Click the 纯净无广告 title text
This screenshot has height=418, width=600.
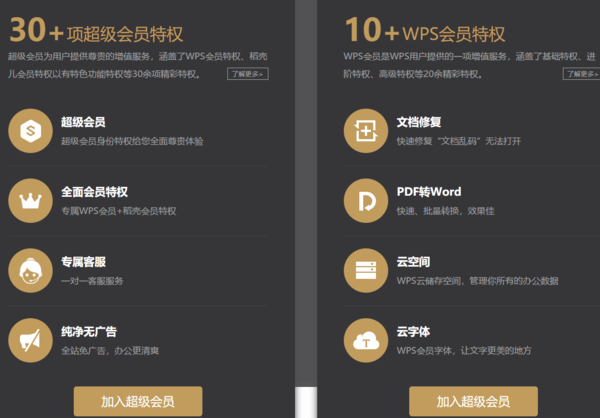click(x=88, y=332)
